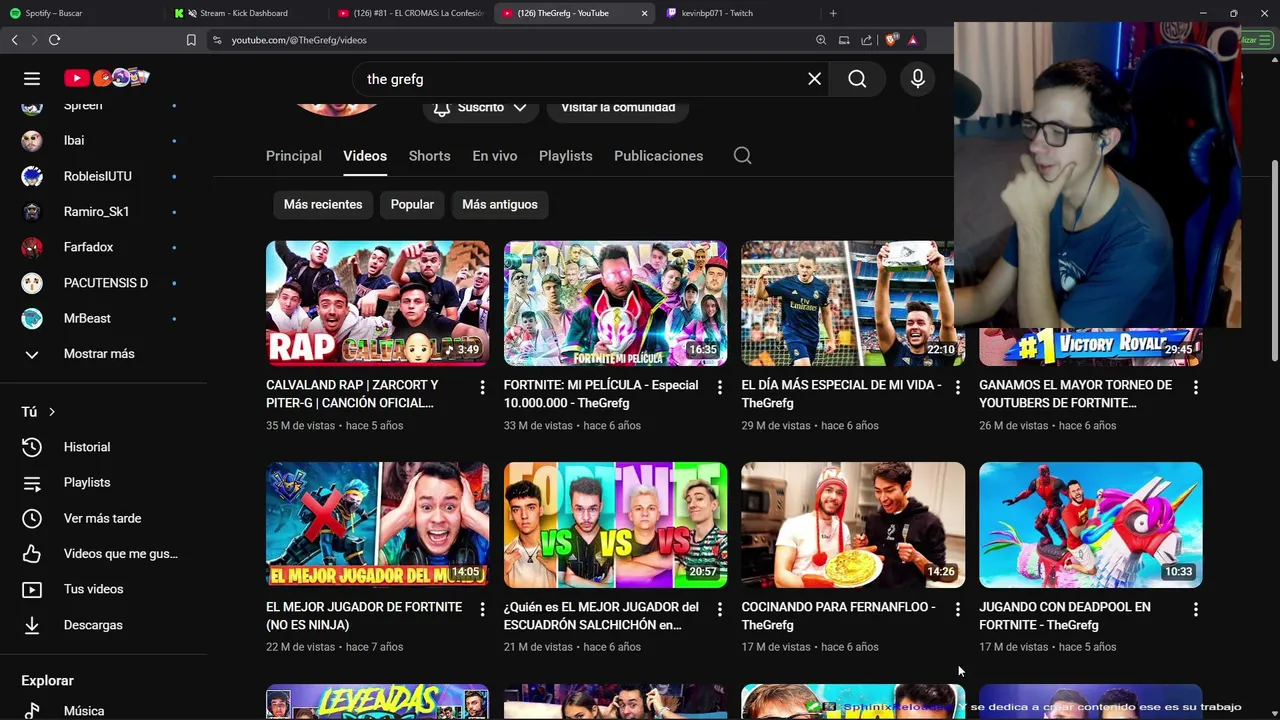This screenshot has height=720, width=1280.
Task: Play CALVALAND RAP video thumbnail
Action: [377, 303]
